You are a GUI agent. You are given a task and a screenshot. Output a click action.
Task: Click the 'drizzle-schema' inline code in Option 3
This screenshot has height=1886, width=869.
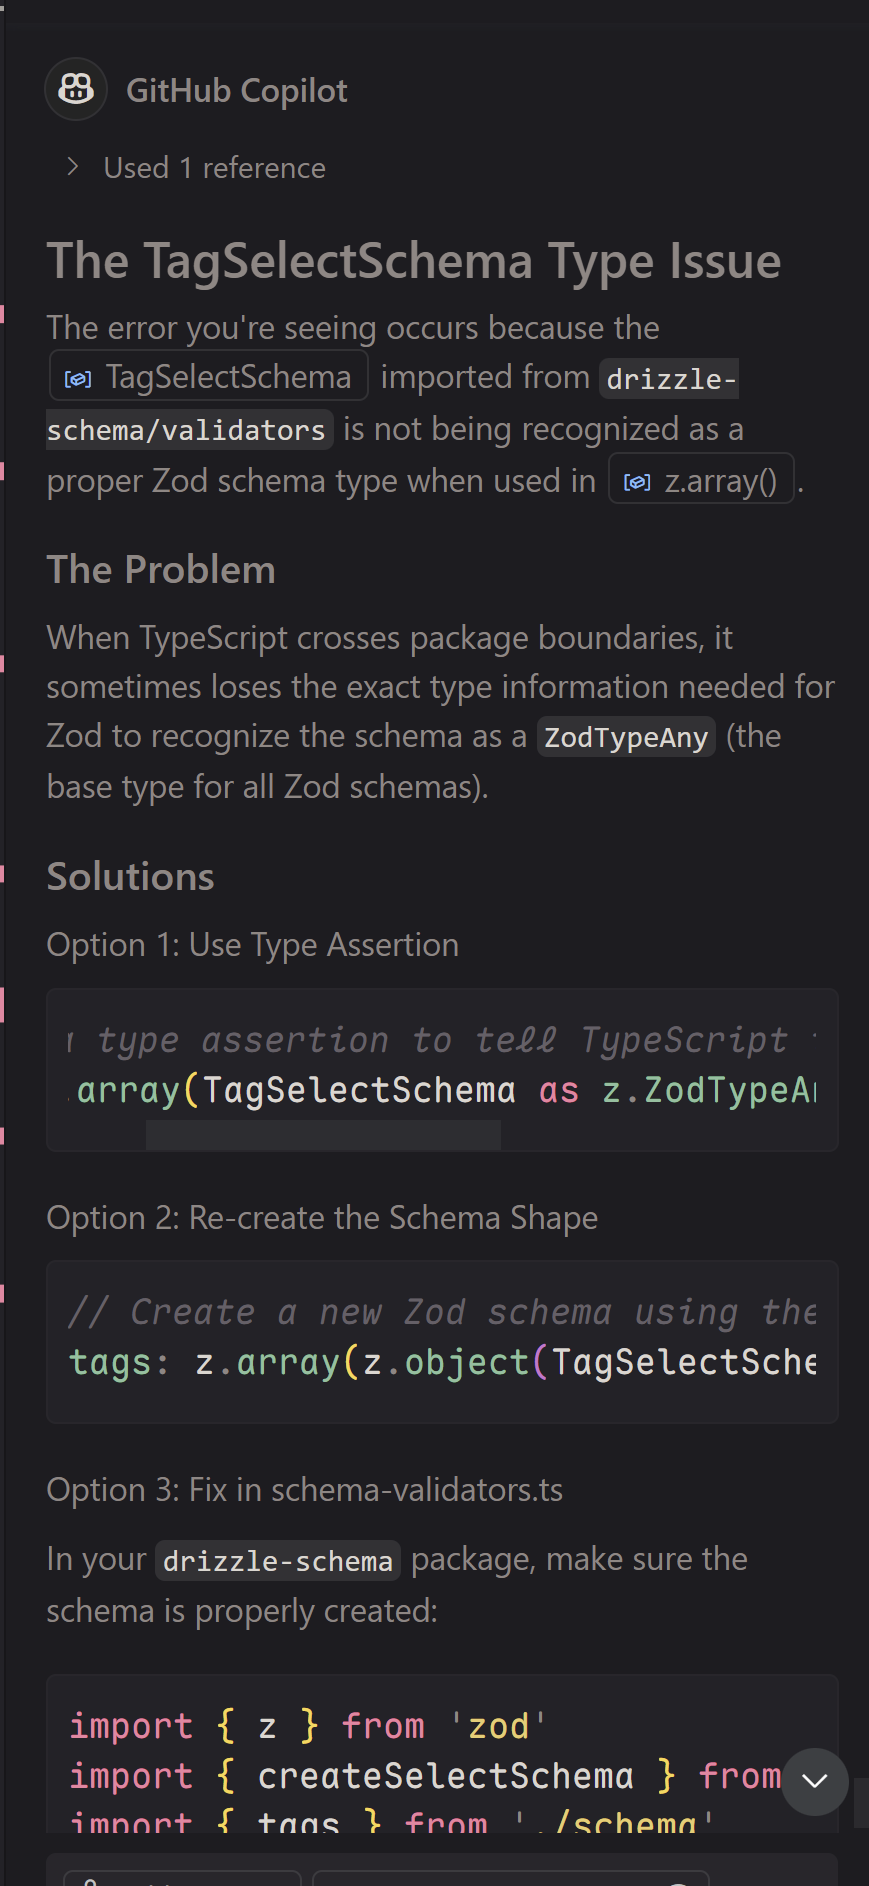[x=278, y=1561]
